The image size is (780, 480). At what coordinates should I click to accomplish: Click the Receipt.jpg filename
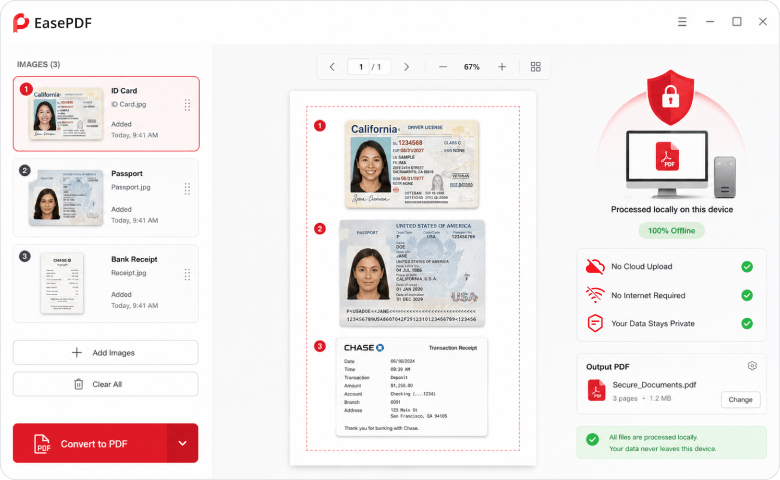128,273
